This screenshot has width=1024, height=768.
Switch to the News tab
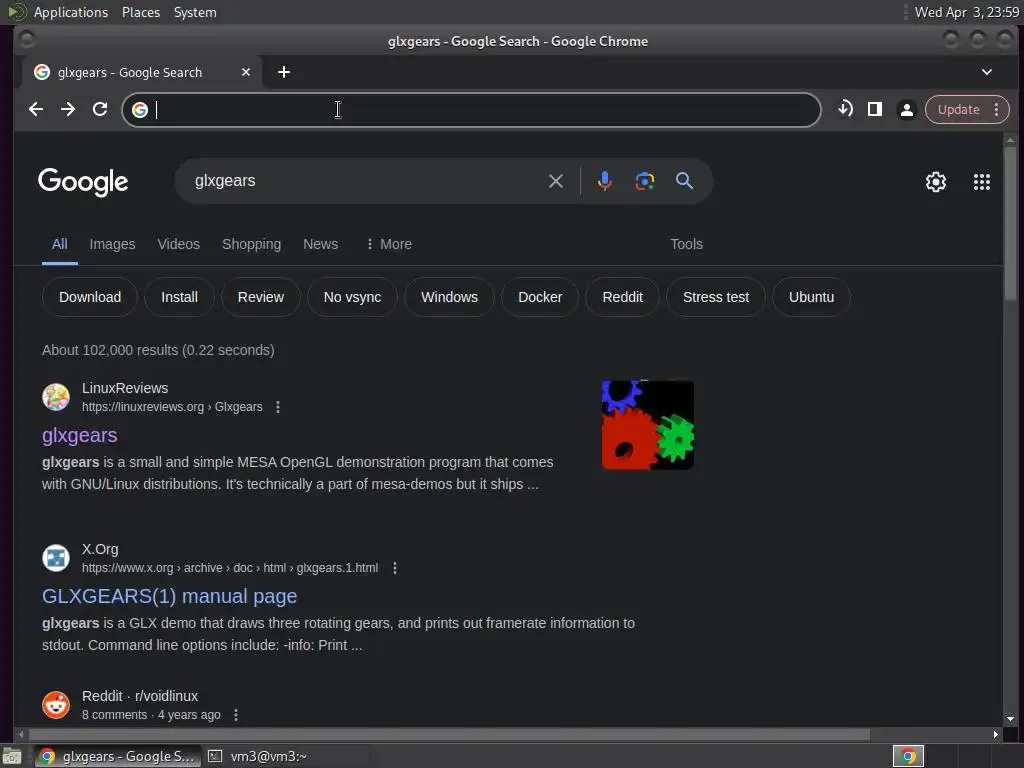tap(321, 244)
